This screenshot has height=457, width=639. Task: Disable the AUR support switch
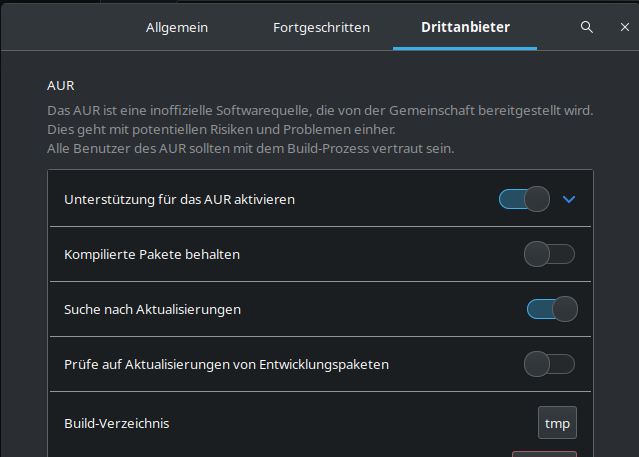525,199
